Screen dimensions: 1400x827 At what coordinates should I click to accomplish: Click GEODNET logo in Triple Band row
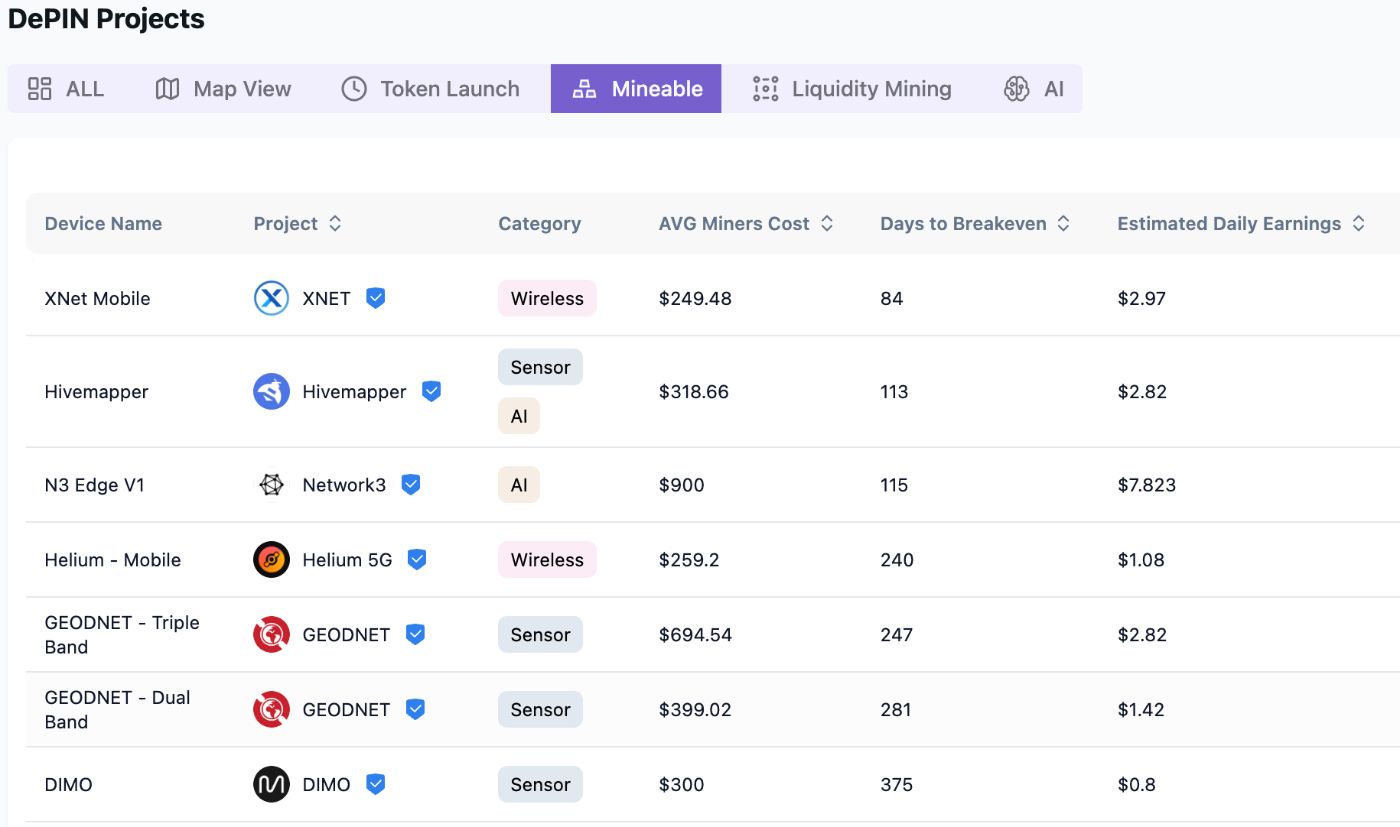pyautogui.click(x=271, y=634)
